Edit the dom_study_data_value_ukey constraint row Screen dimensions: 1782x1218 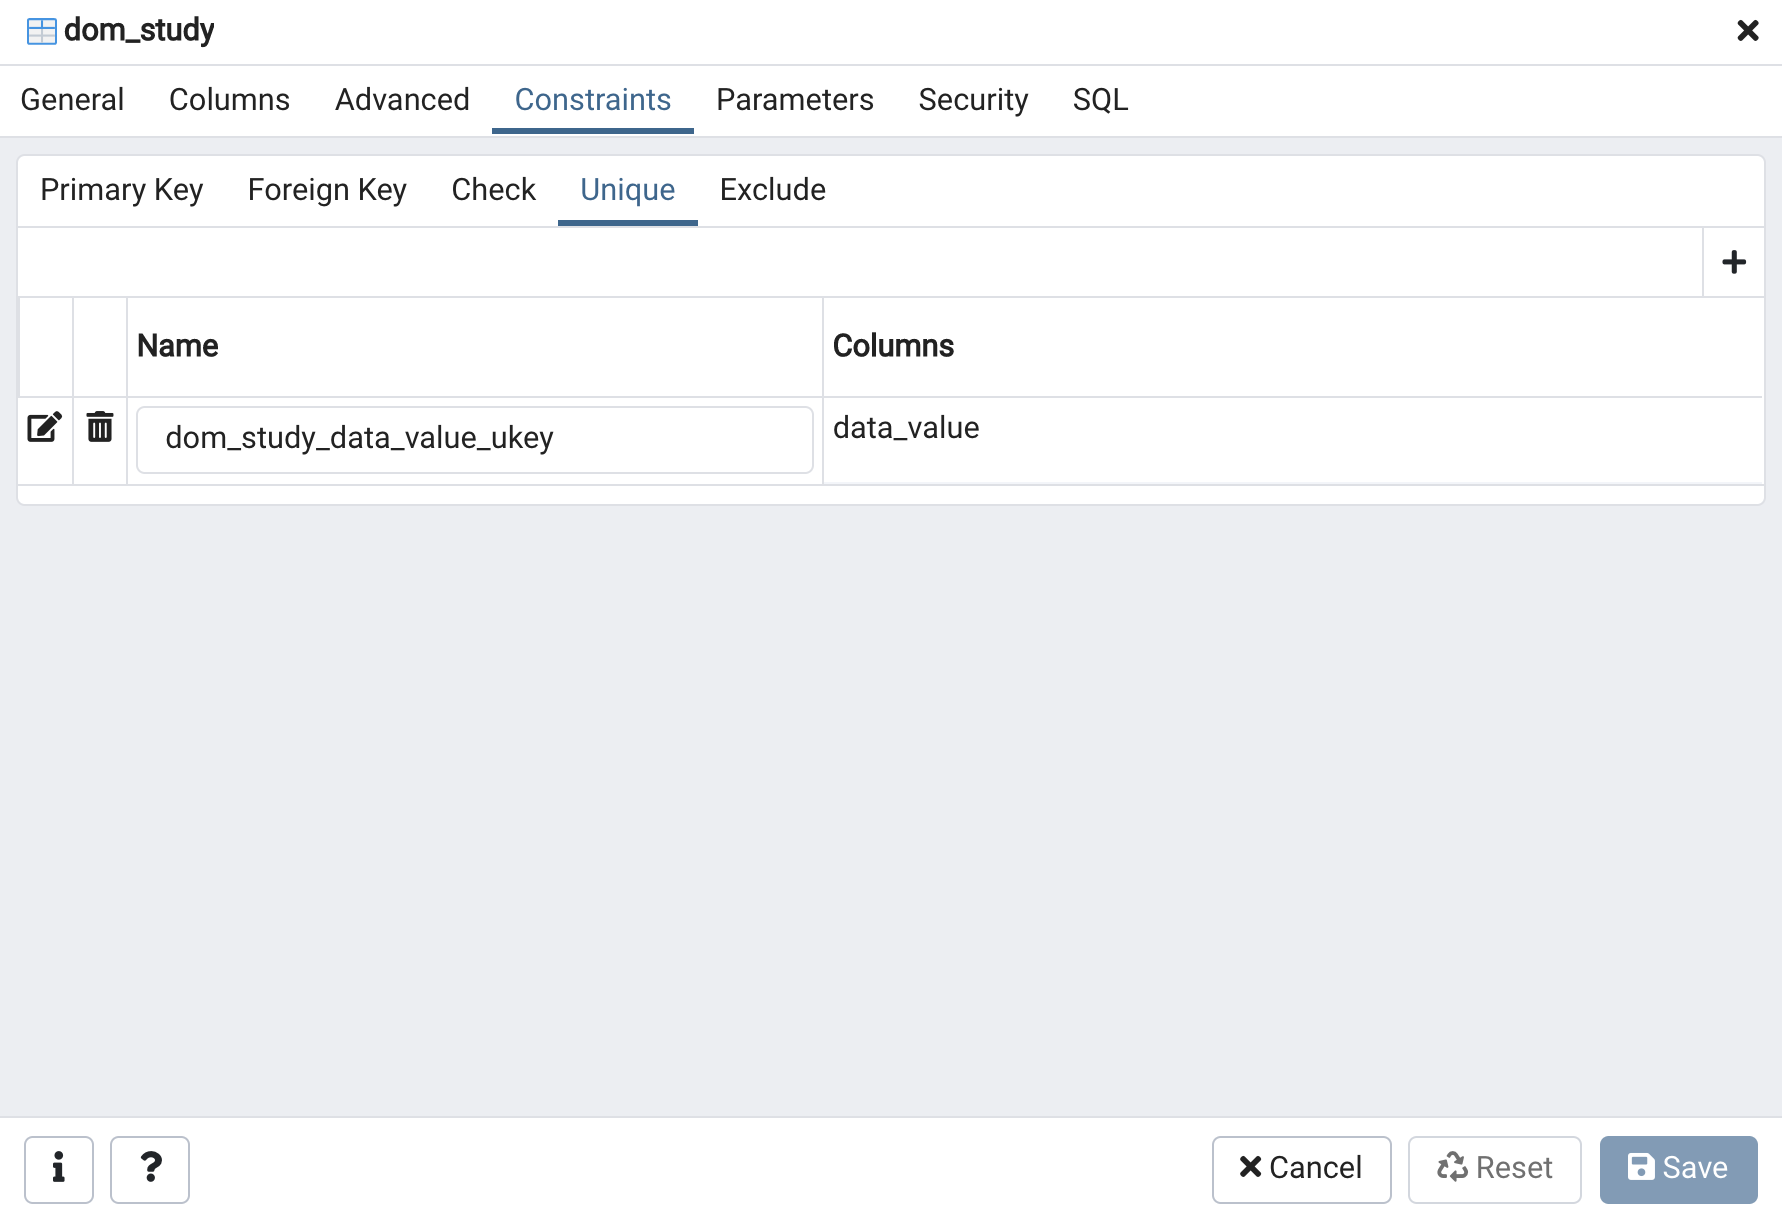[44, 428]
